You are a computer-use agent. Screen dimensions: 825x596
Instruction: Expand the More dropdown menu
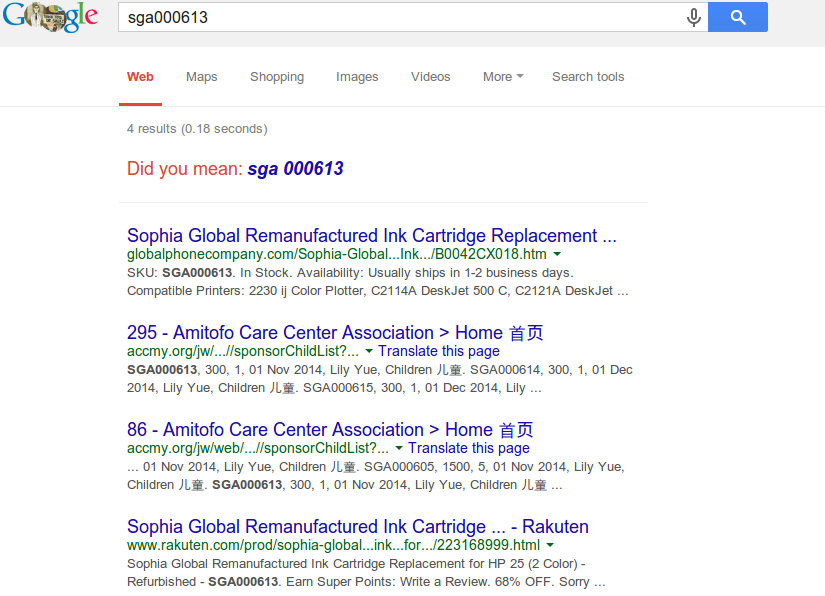(x=503, y=77)
